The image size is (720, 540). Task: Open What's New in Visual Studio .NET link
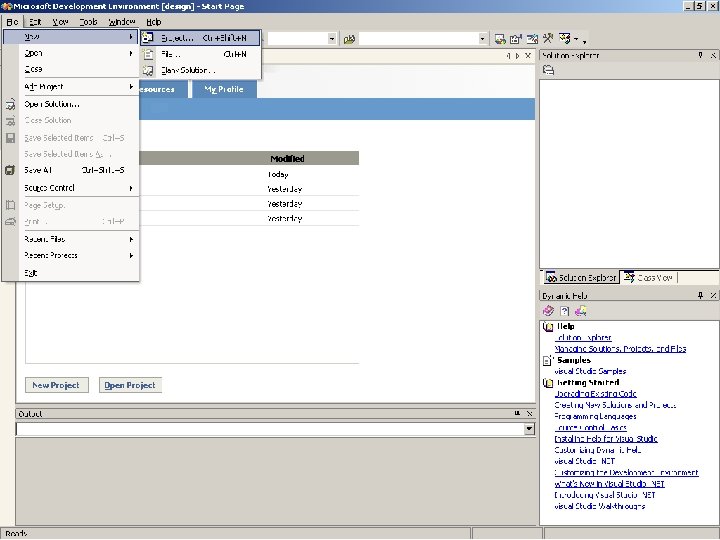click(609, 484)
